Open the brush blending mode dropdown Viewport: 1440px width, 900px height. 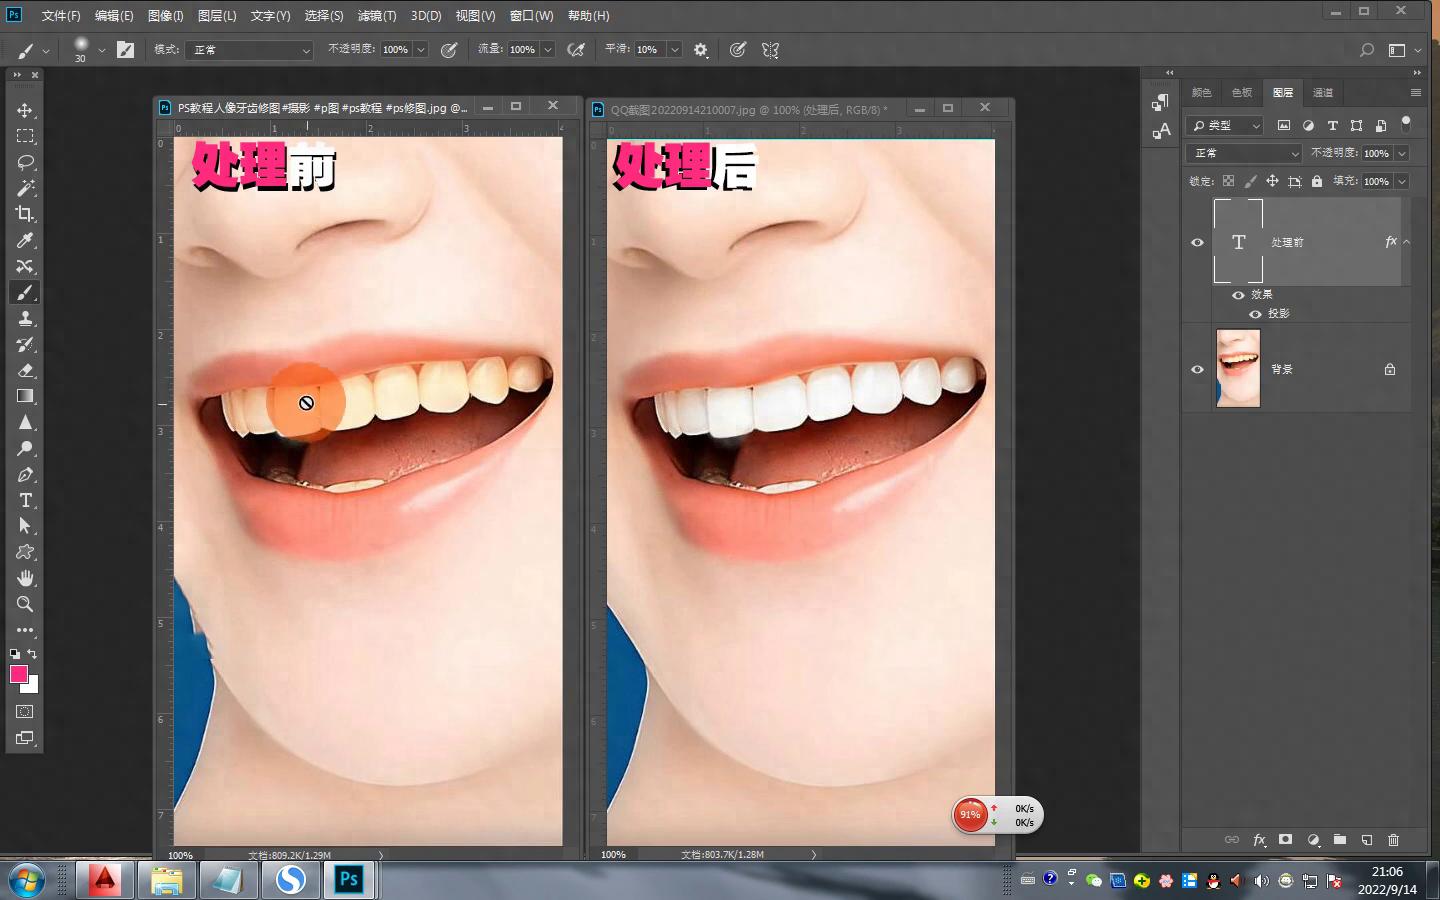(250, 50)
